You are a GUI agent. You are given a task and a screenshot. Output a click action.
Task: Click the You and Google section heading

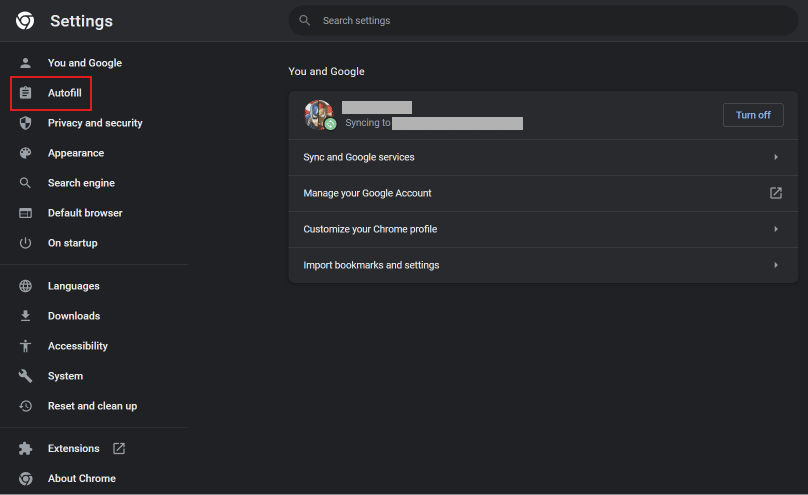[326, 71]
